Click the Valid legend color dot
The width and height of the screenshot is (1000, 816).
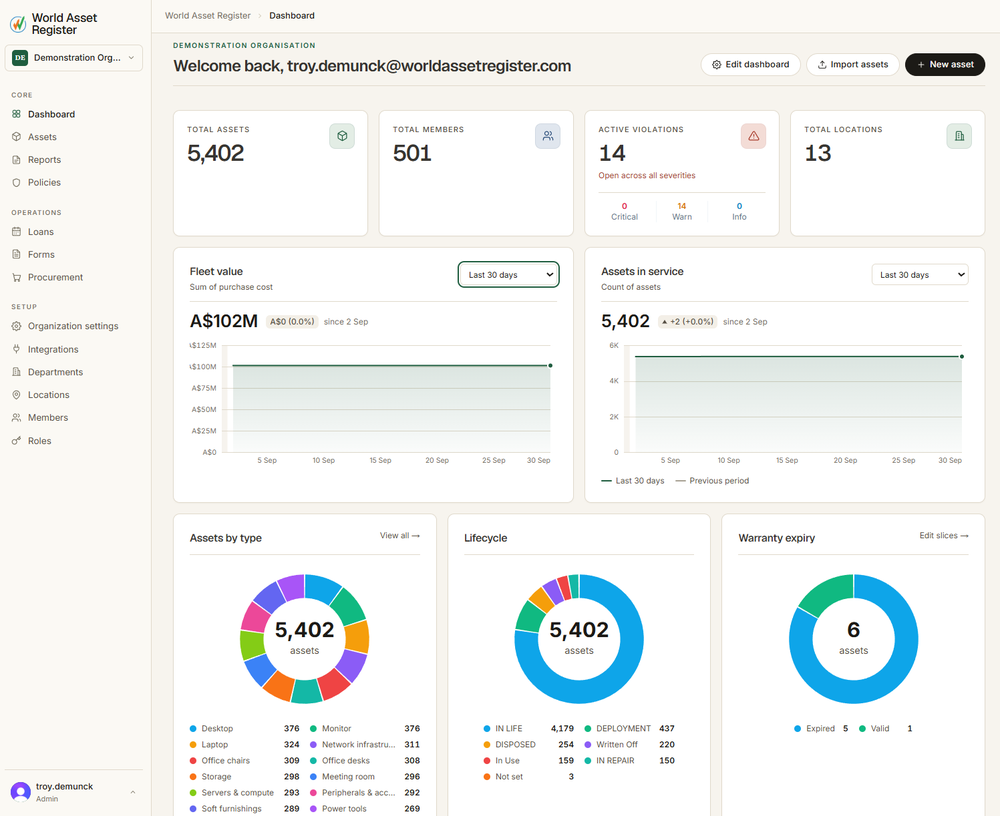(862, 729)
